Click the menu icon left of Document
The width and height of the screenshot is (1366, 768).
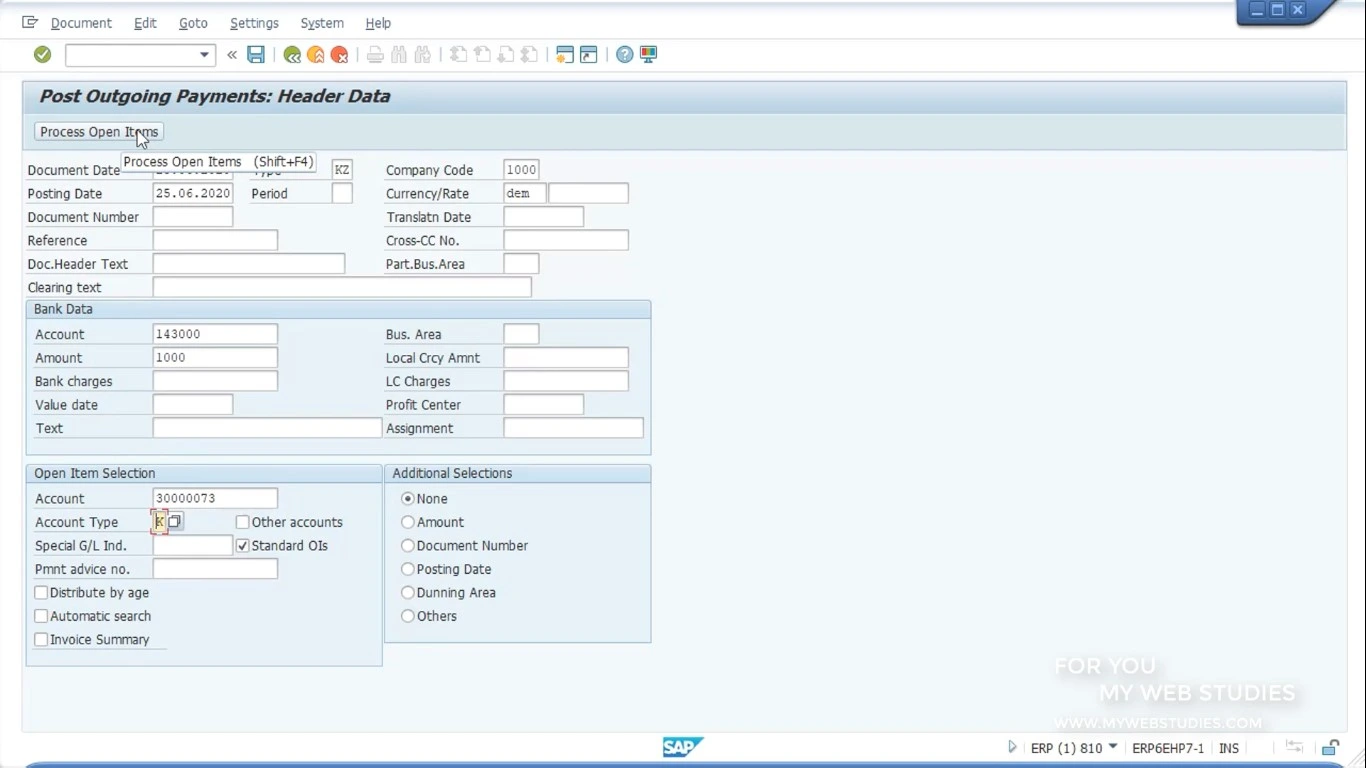(x=30, y=22)
